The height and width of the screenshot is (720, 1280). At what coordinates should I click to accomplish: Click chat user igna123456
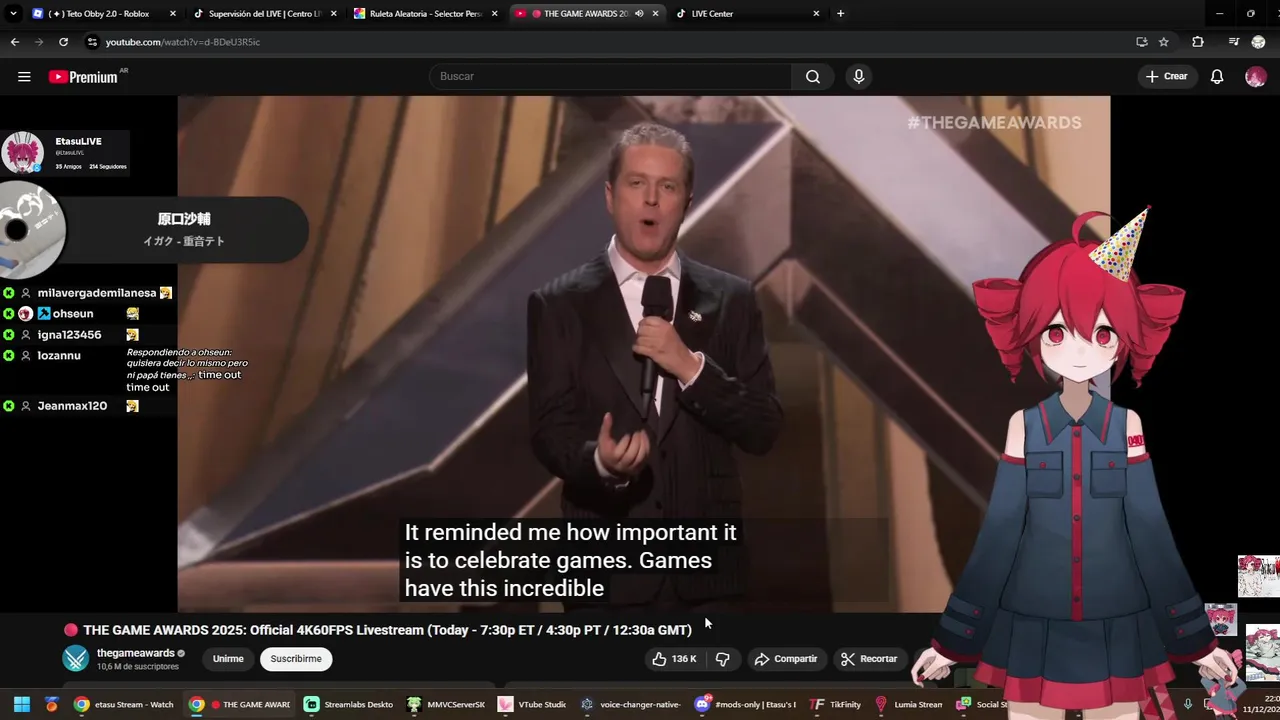[70, 335]
